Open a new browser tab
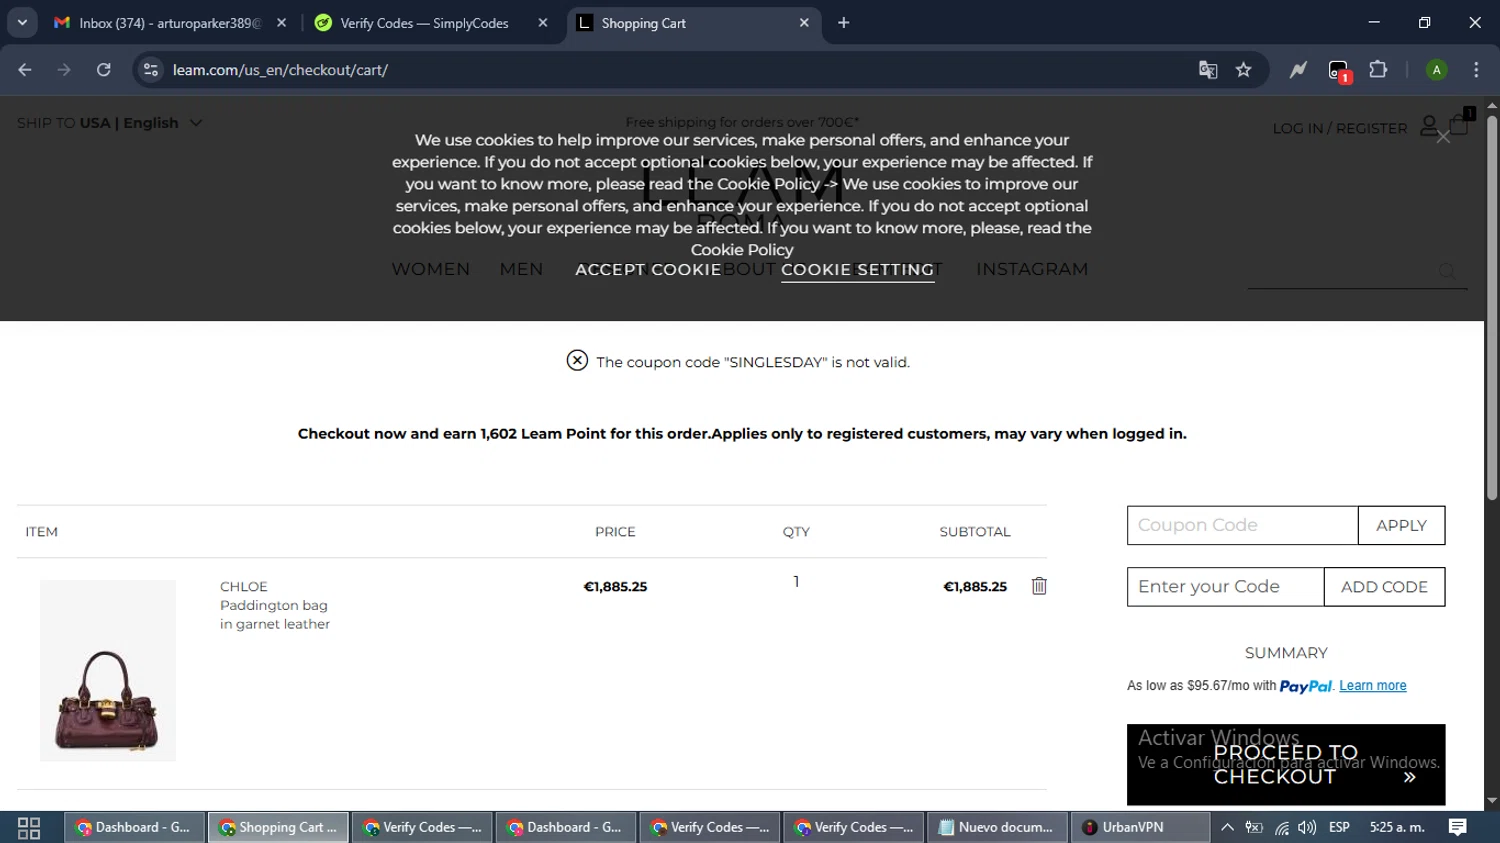1500x843 pixels. [x=843, y=23]
